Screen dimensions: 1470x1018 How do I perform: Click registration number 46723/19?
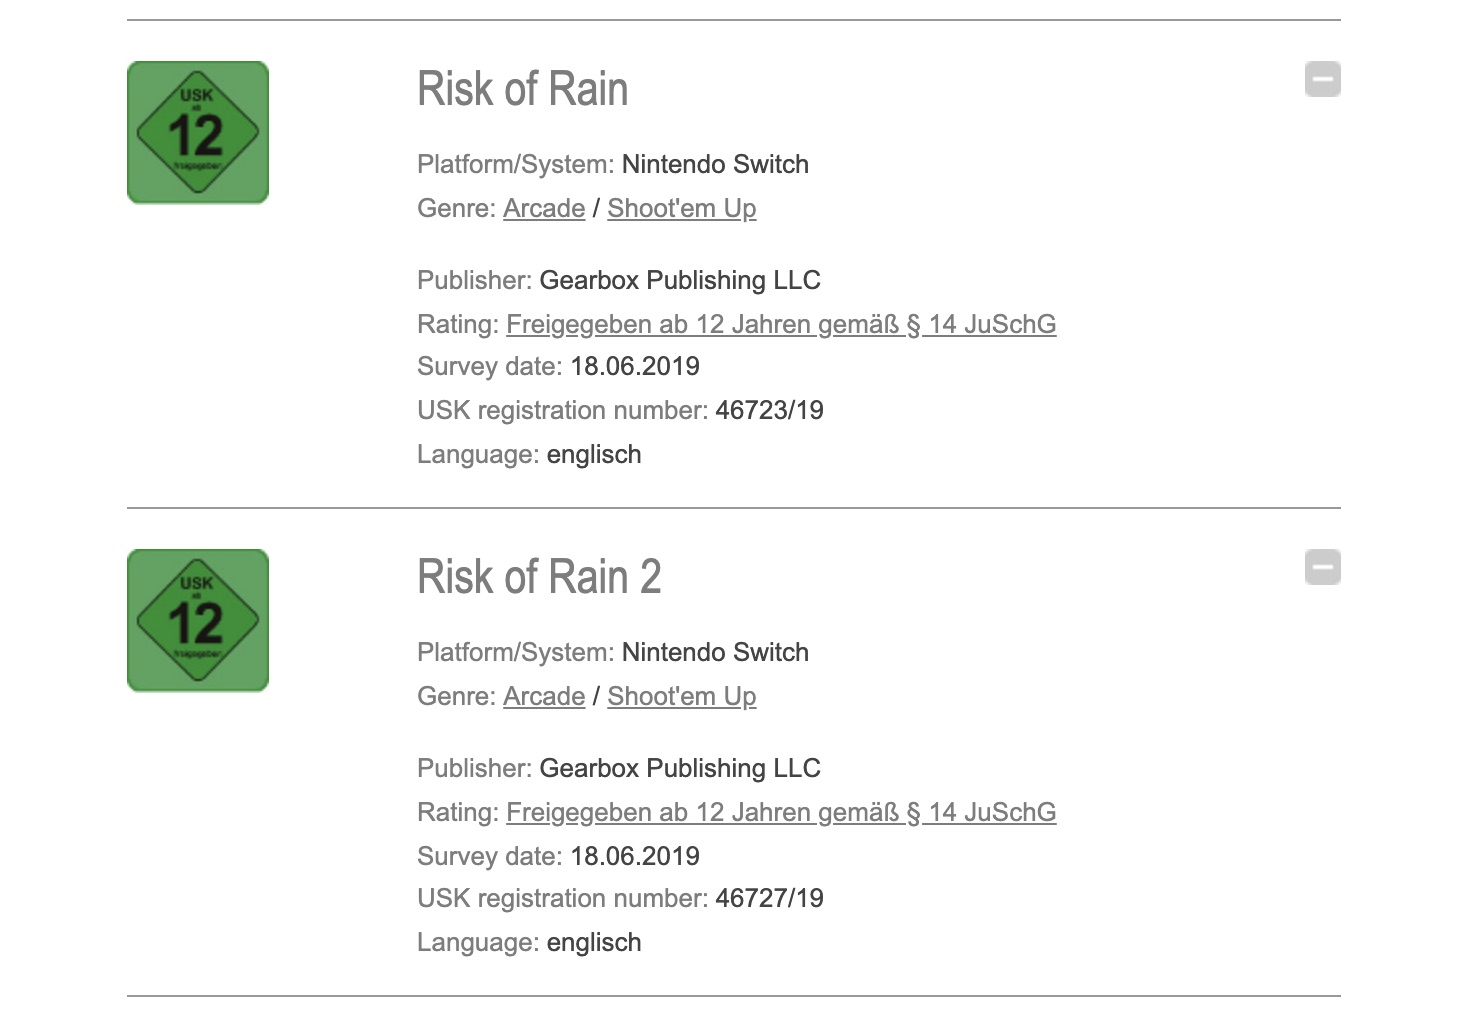769,410
